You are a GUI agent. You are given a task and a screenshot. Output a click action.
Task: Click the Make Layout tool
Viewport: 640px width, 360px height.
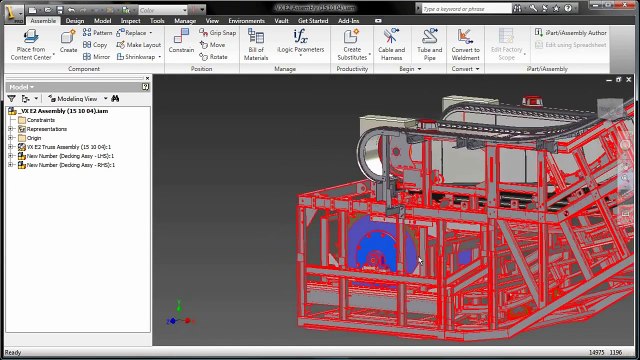pyautogui.click(x=139, y=44)
